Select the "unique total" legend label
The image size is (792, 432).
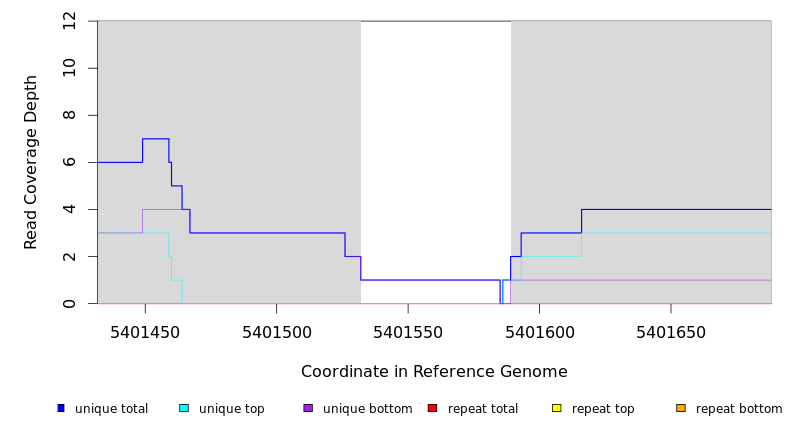pyautogui.click(x=111, y=409)
